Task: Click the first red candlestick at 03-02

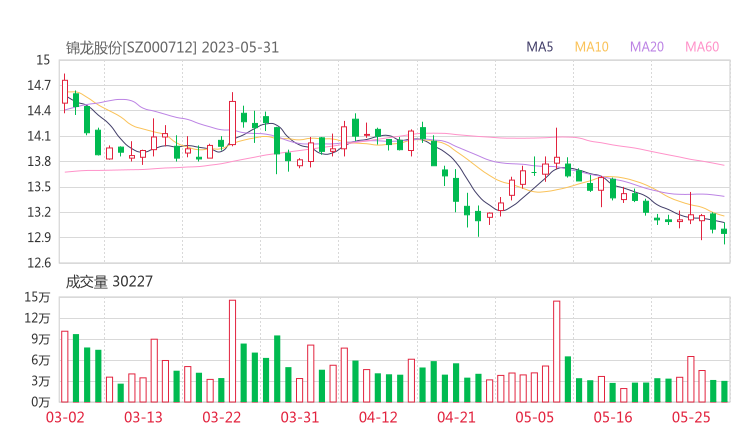Action: coord(65,92)
